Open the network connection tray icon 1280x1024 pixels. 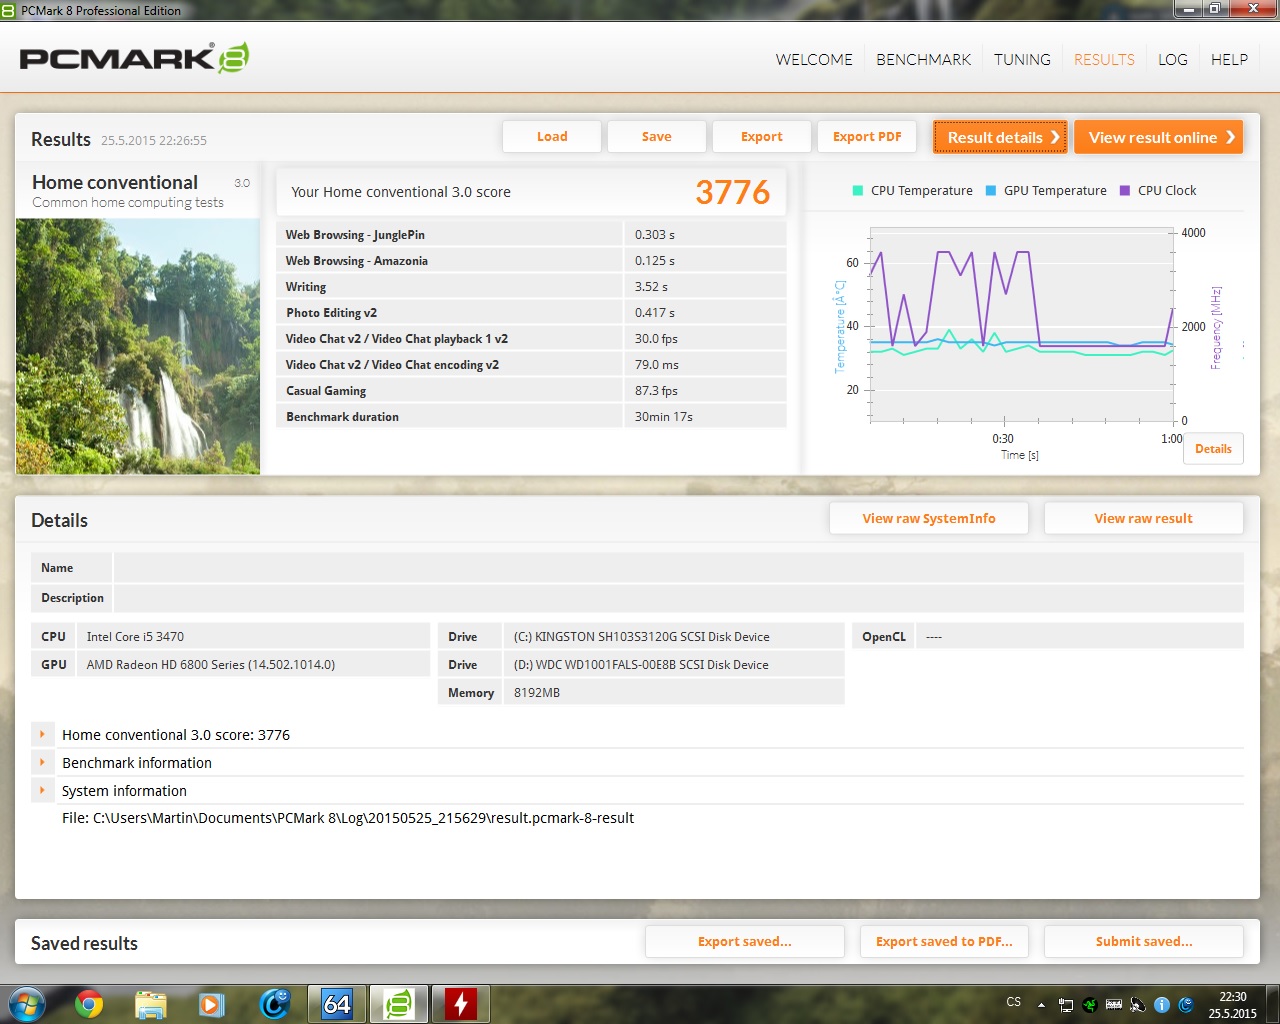tap(1066, 1005)
